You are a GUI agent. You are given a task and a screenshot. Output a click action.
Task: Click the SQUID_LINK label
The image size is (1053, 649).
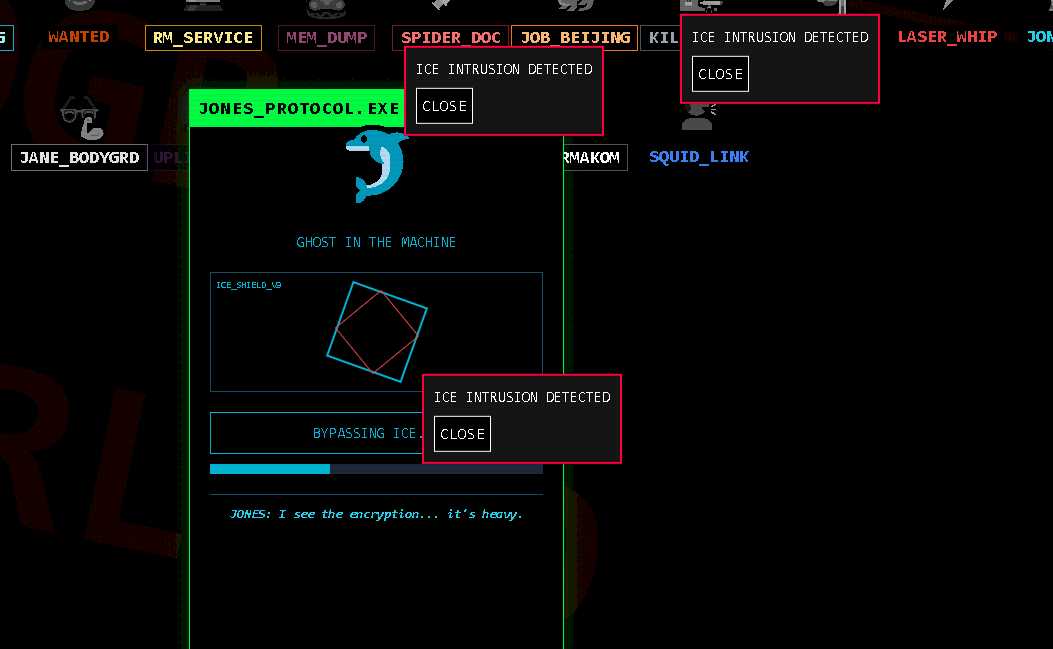pyautogui.click(x=698, y=157)
